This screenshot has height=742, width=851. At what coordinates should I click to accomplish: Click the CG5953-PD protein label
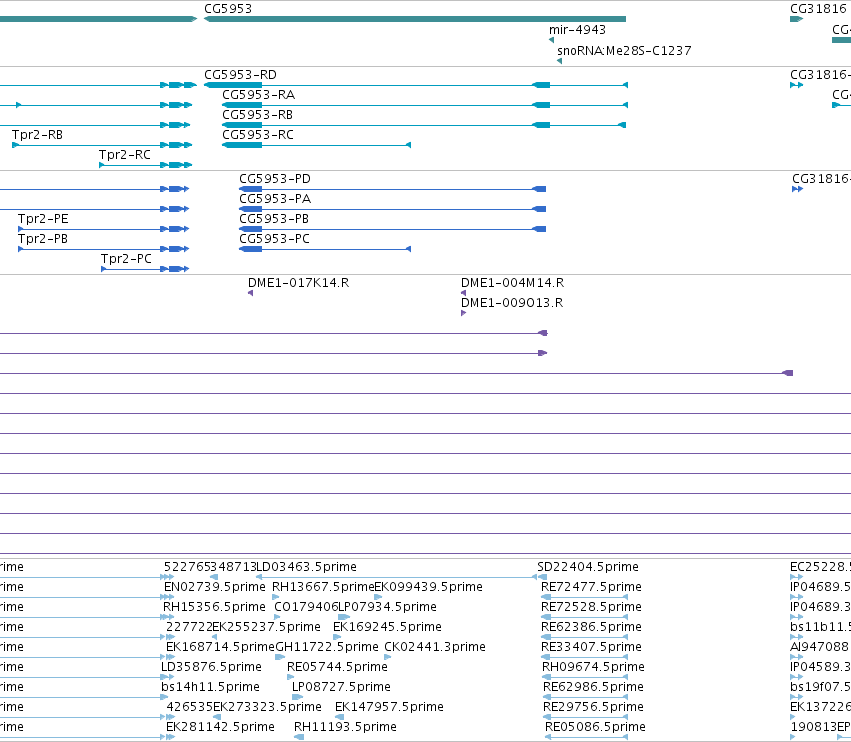275,179
